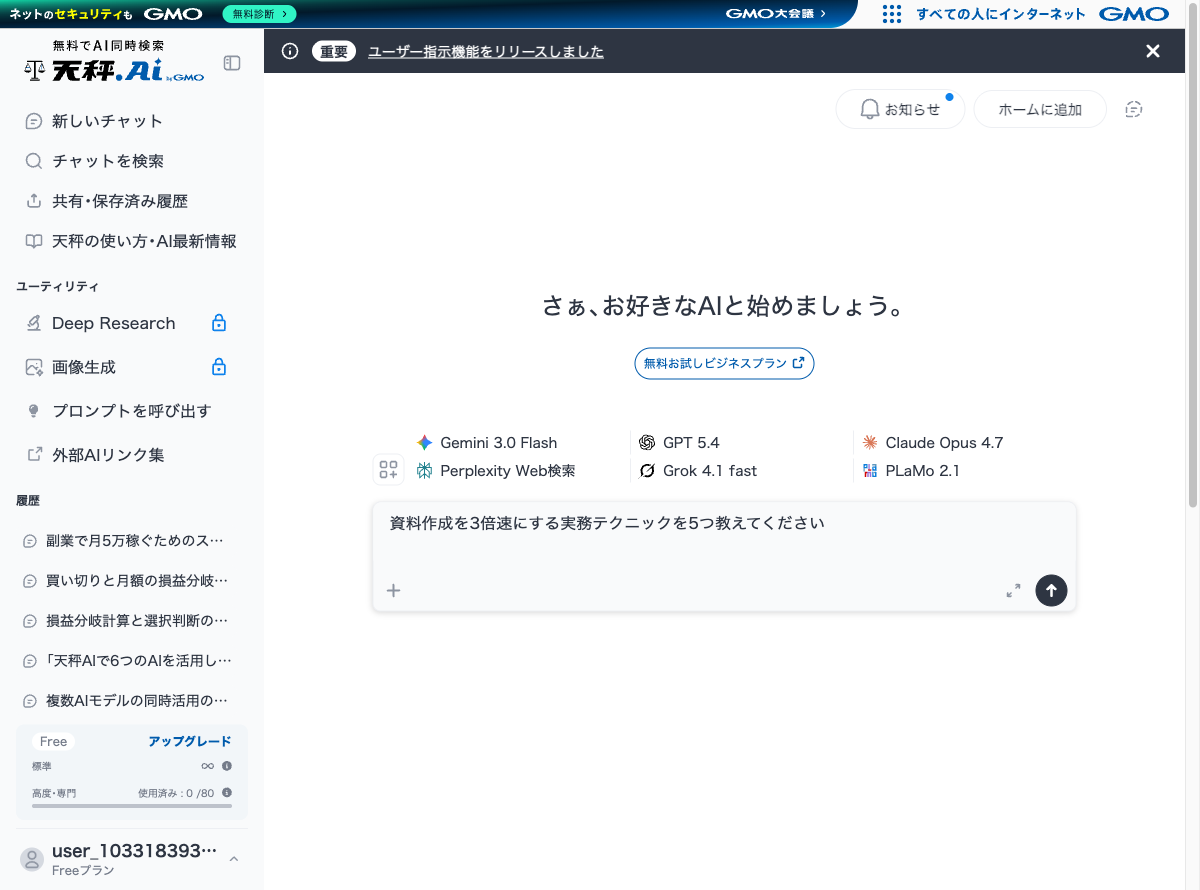Toggle Claude Opus 4.7 model selection
The width and height of the screenshot is (1200, 890).
(869, 442)
